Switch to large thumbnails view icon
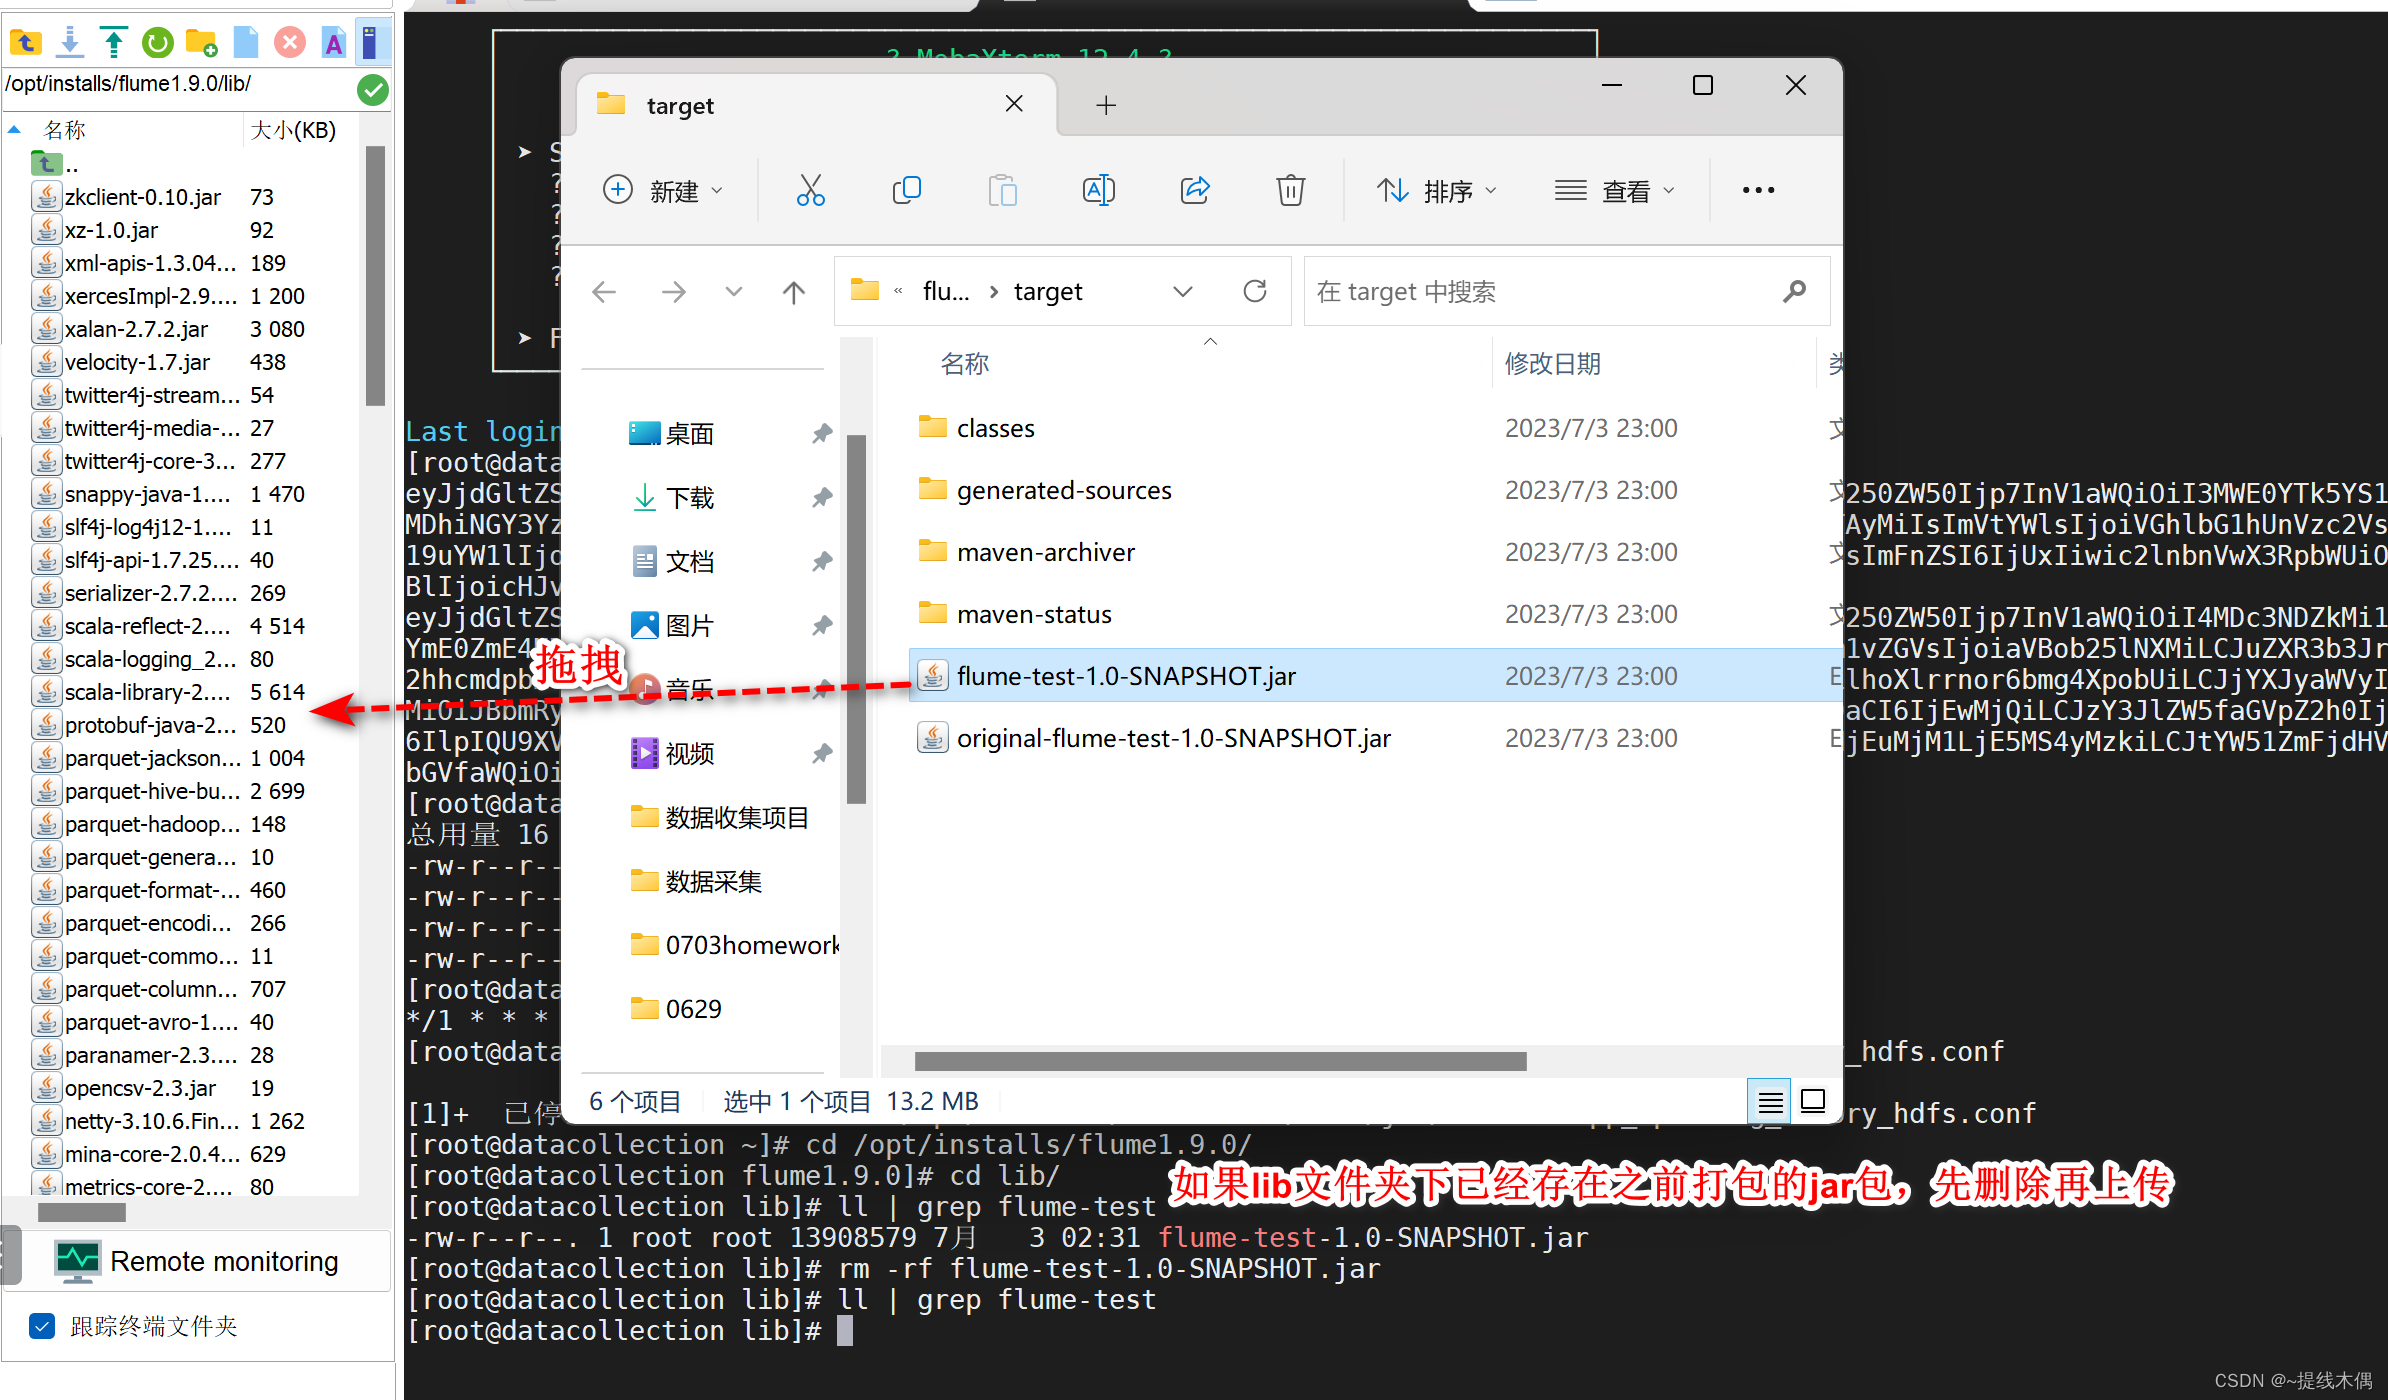The height and width of the screenshot is (1400, 2388). 1812,1102
